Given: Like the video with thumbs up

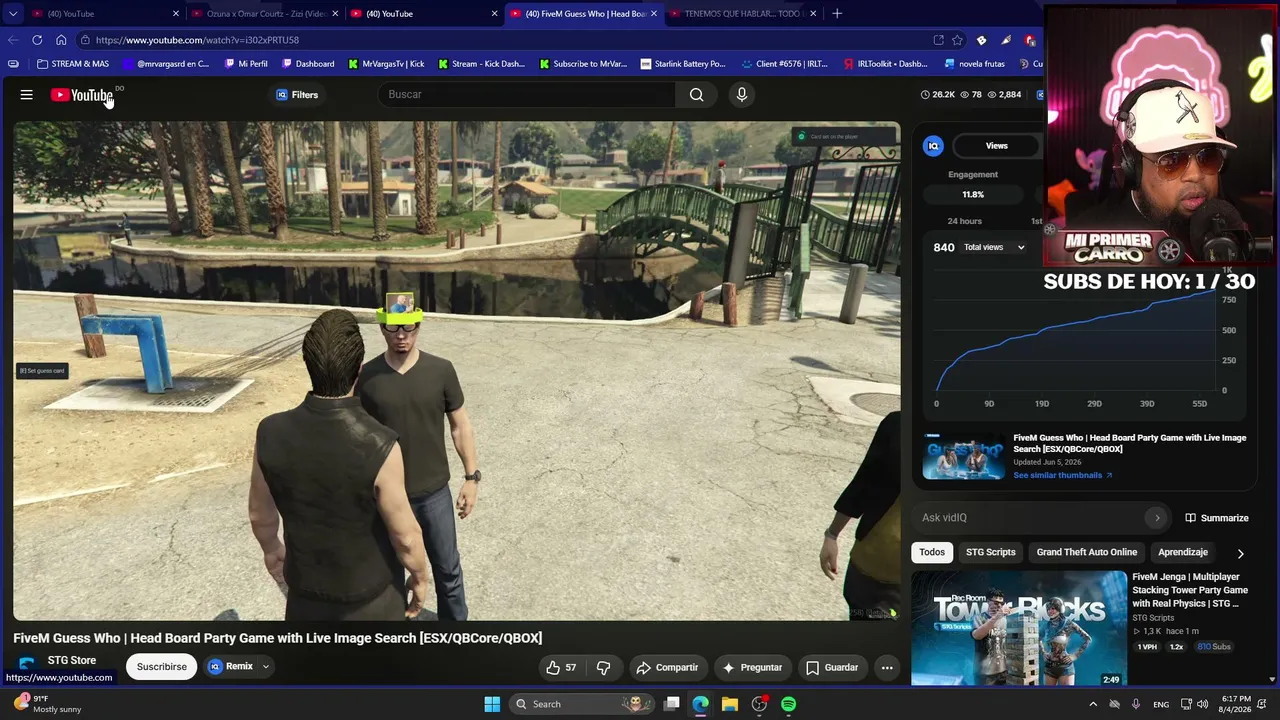Looking at the screenshot, I should 561,668.
